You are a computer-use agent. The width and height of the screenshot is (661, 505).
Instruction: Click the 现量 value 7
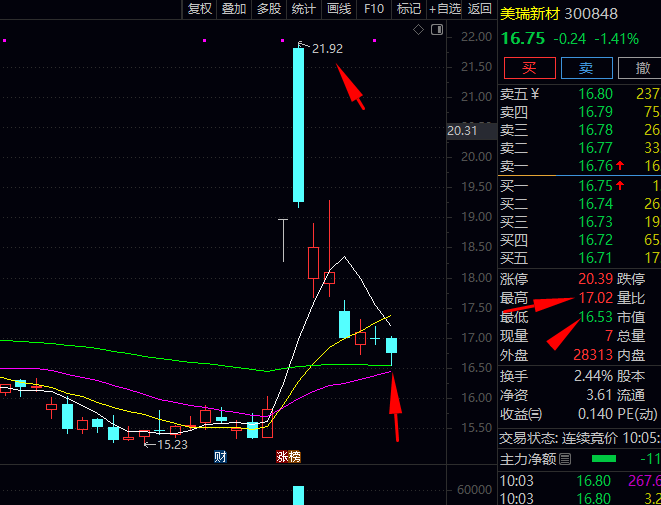coord(609,336)
